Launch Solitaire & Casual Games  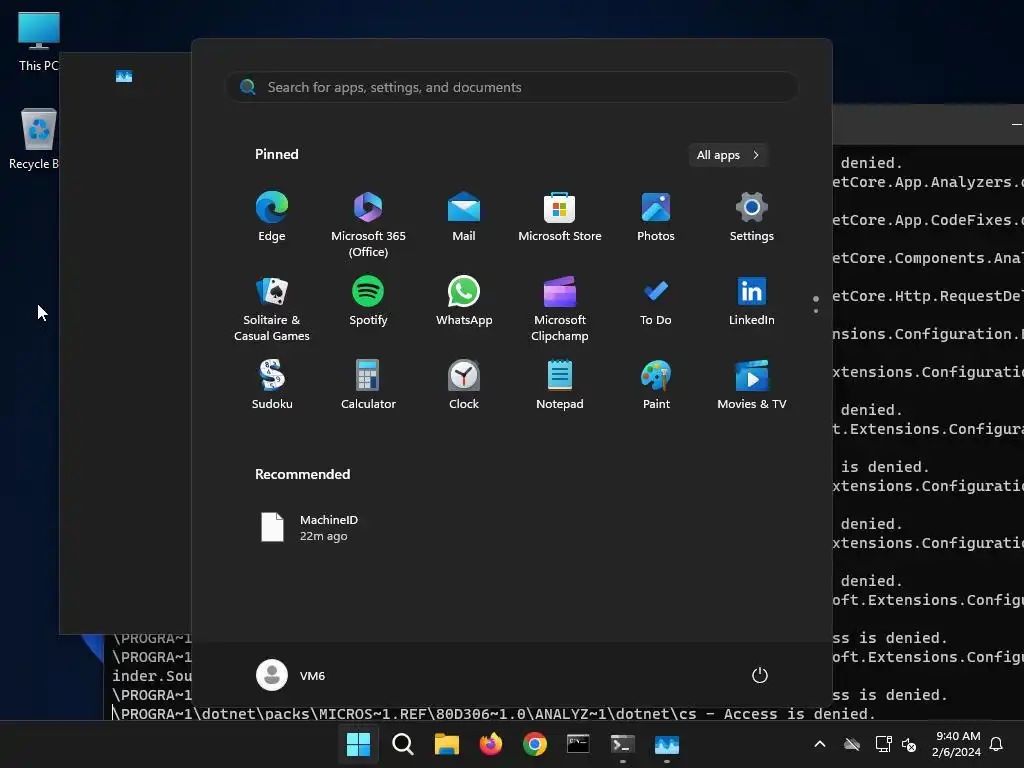pos(272,308)
